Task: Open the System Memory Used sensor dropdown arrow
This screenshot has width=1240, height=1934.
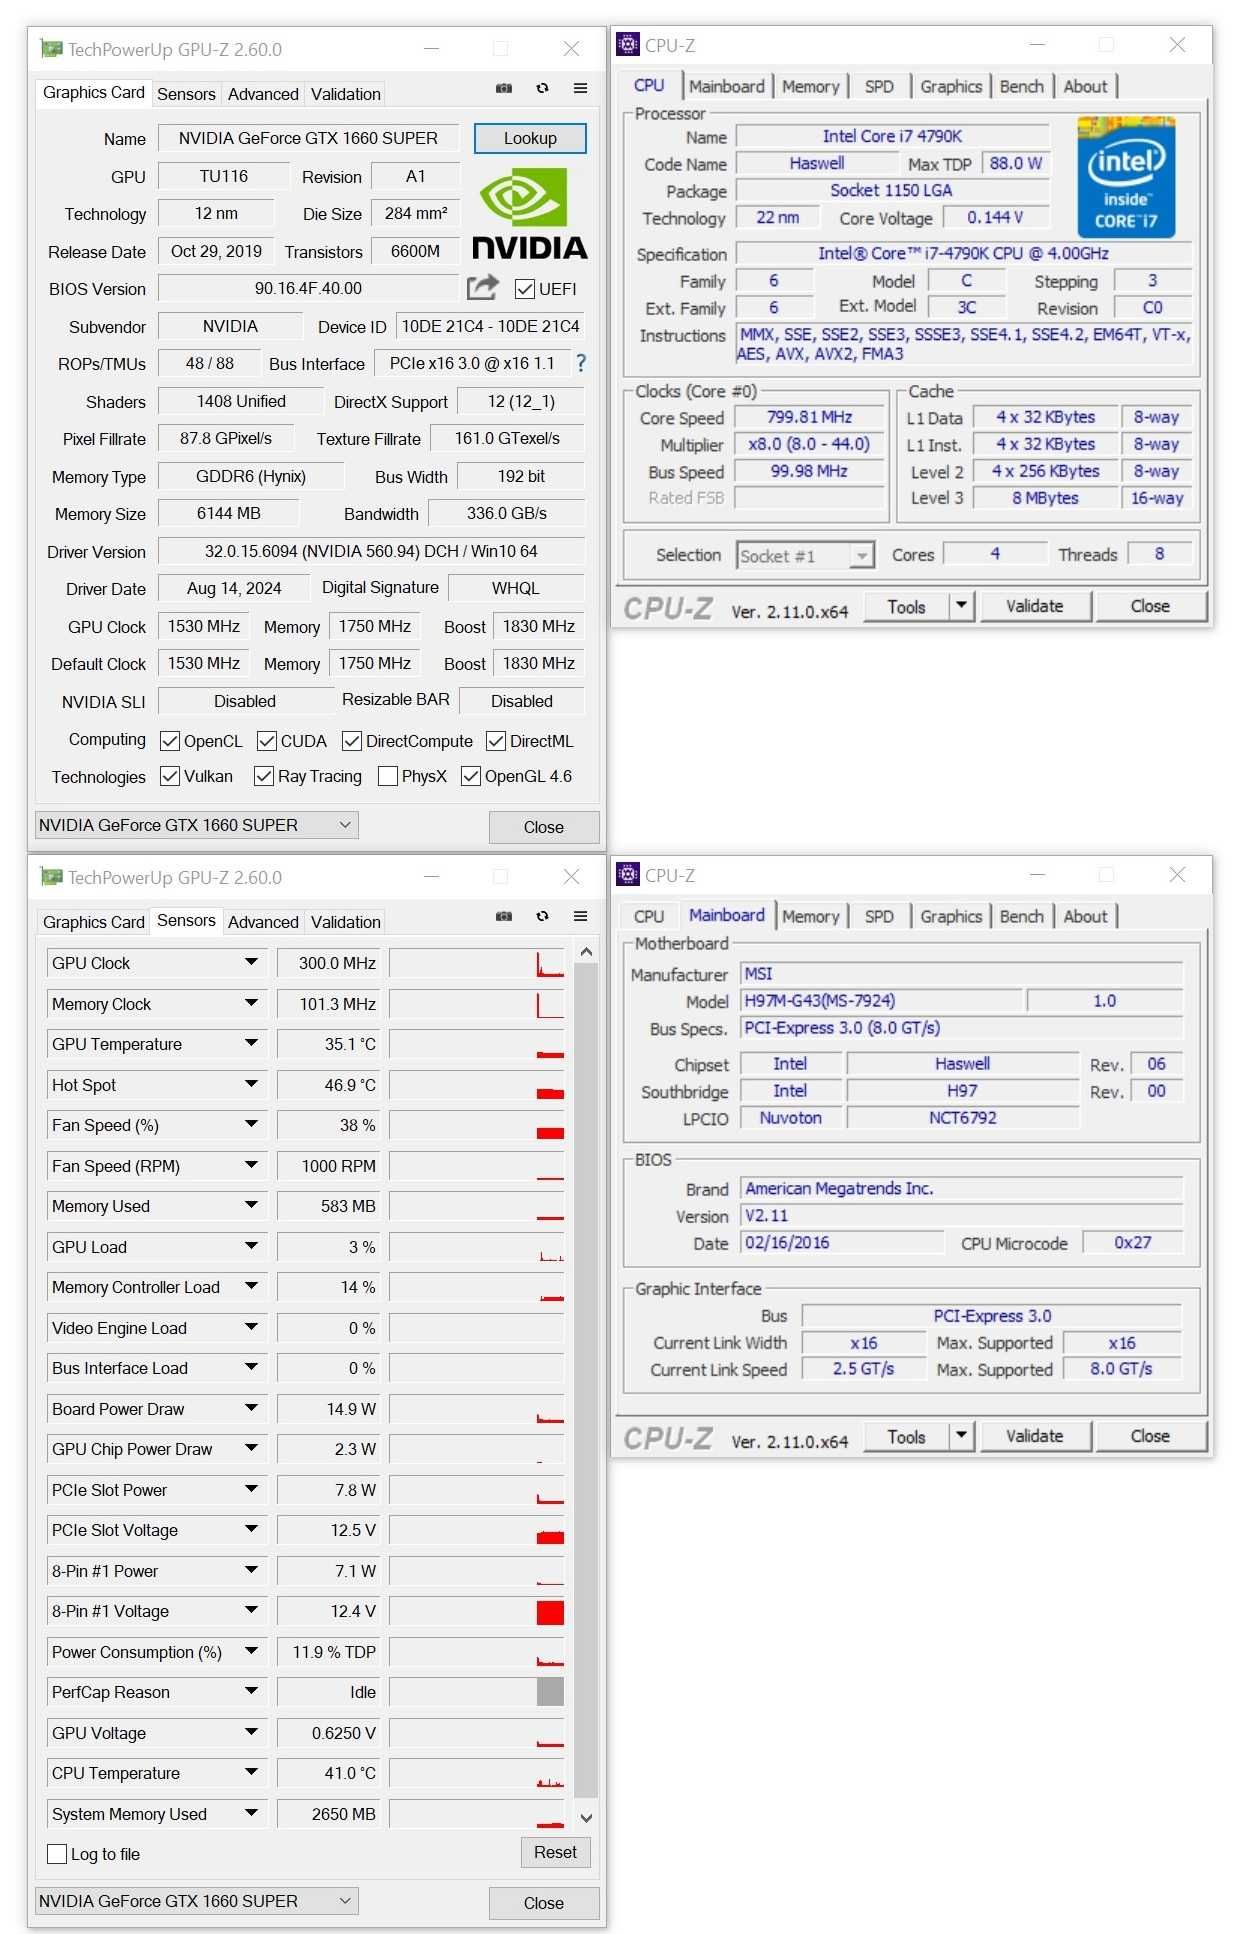Action: 251,1812
